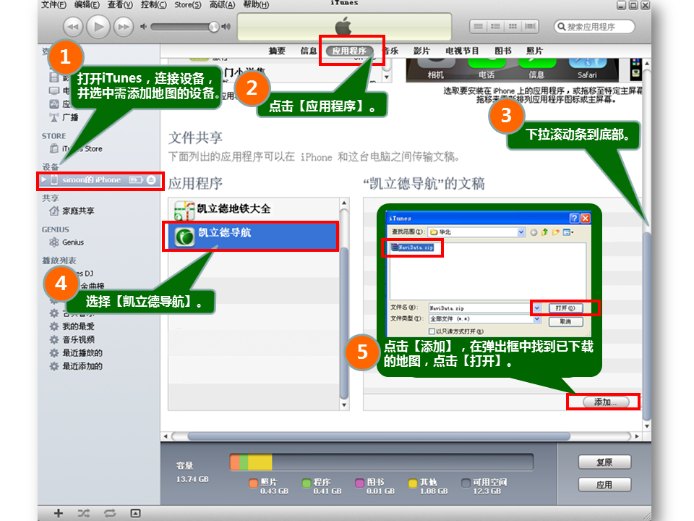694x521 pixels.
Task: Click the search magnifier icon
Action: tap(561, 27)
